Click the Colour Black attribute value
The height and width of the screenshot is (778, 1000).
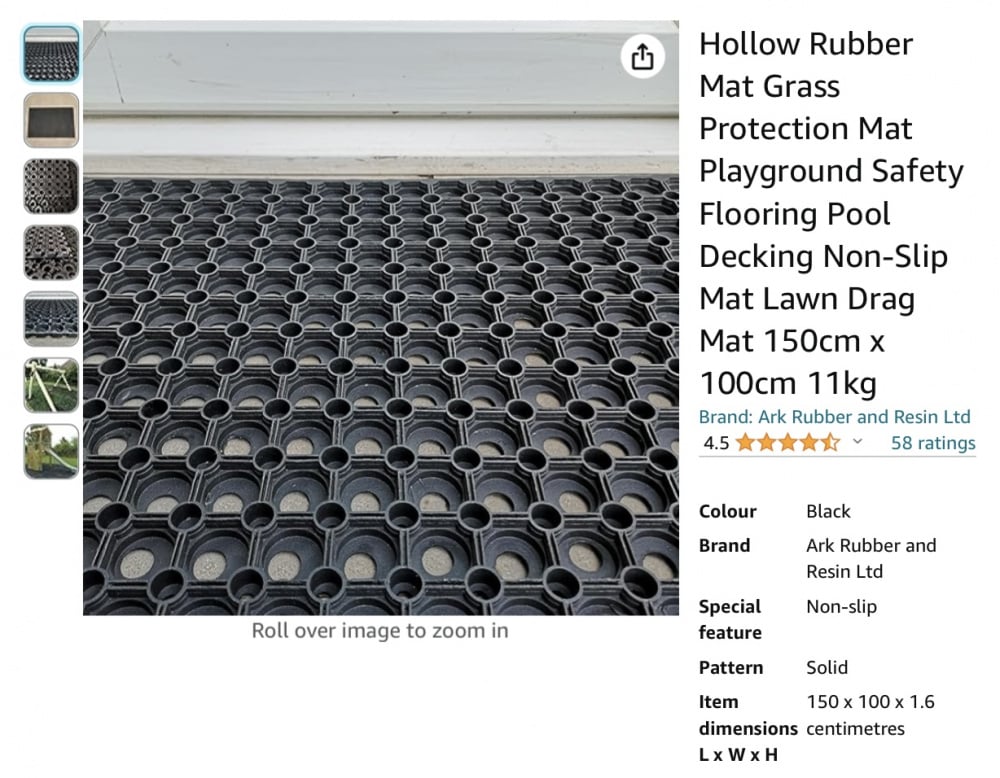[x=828, y=511]
